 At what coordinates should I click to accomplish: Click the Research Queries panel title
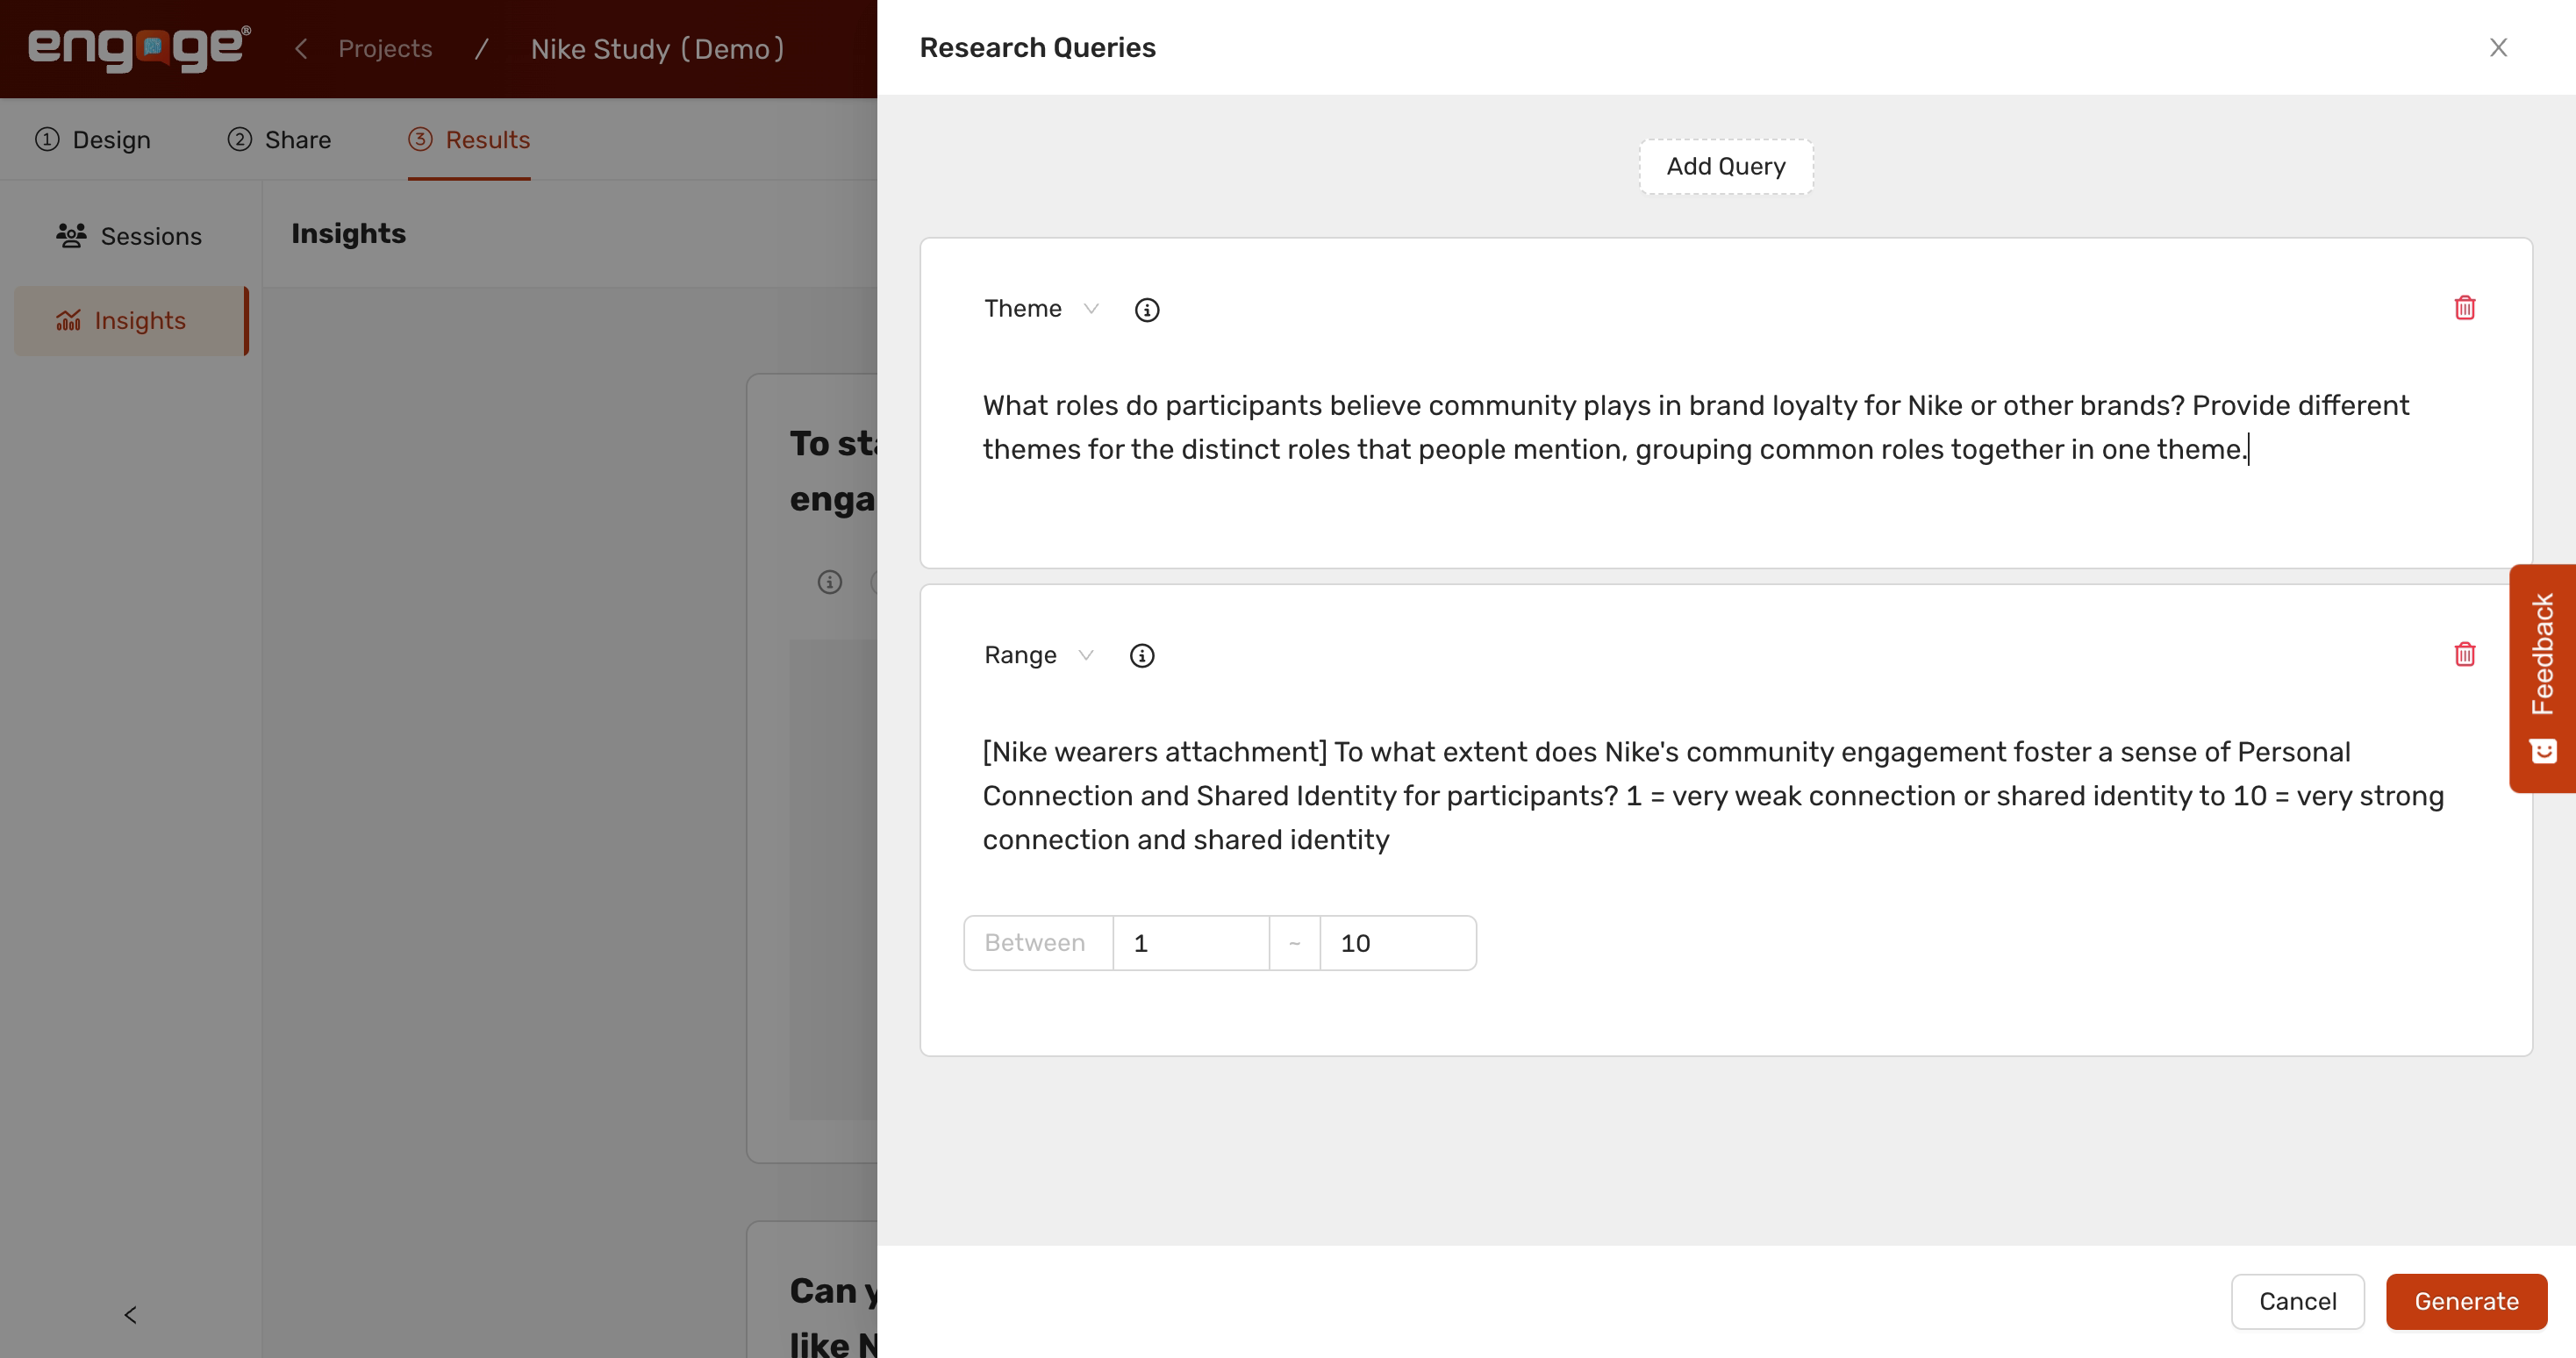pyautogui.click(x=1037, y=47)
